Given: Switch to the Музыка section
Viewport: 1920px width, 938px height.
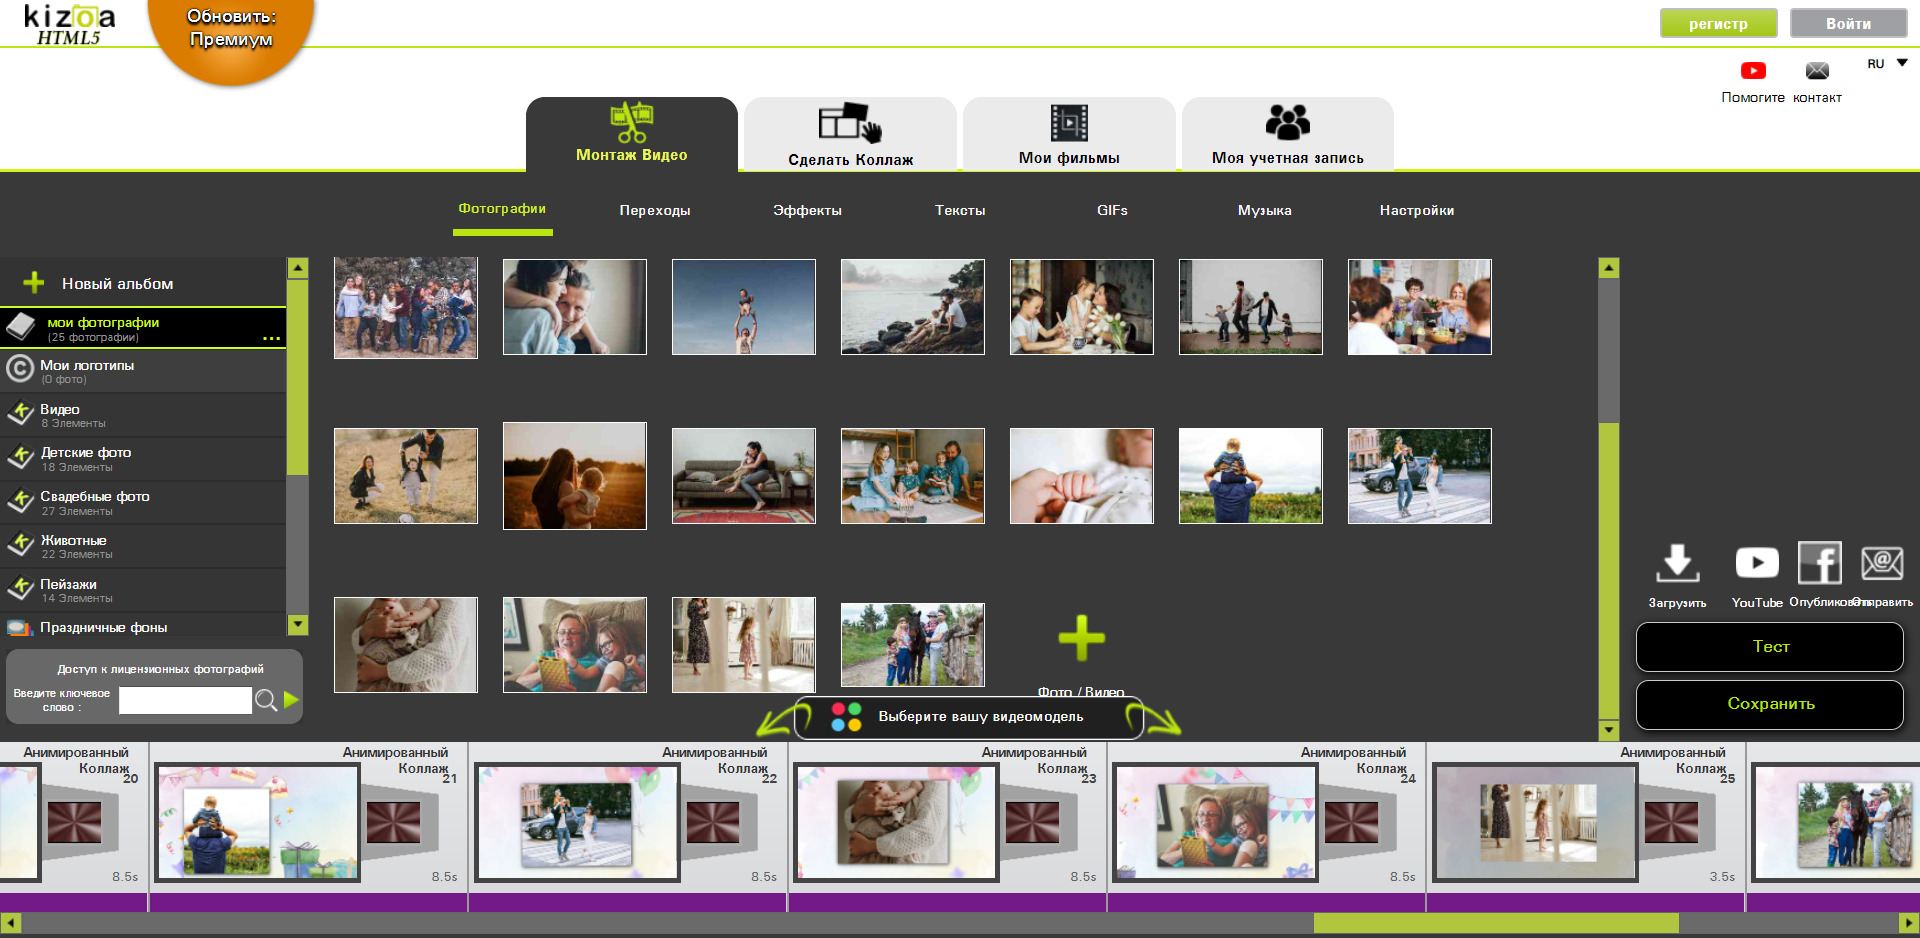Looking at the screenshot, I should [x=1265, y=210].
